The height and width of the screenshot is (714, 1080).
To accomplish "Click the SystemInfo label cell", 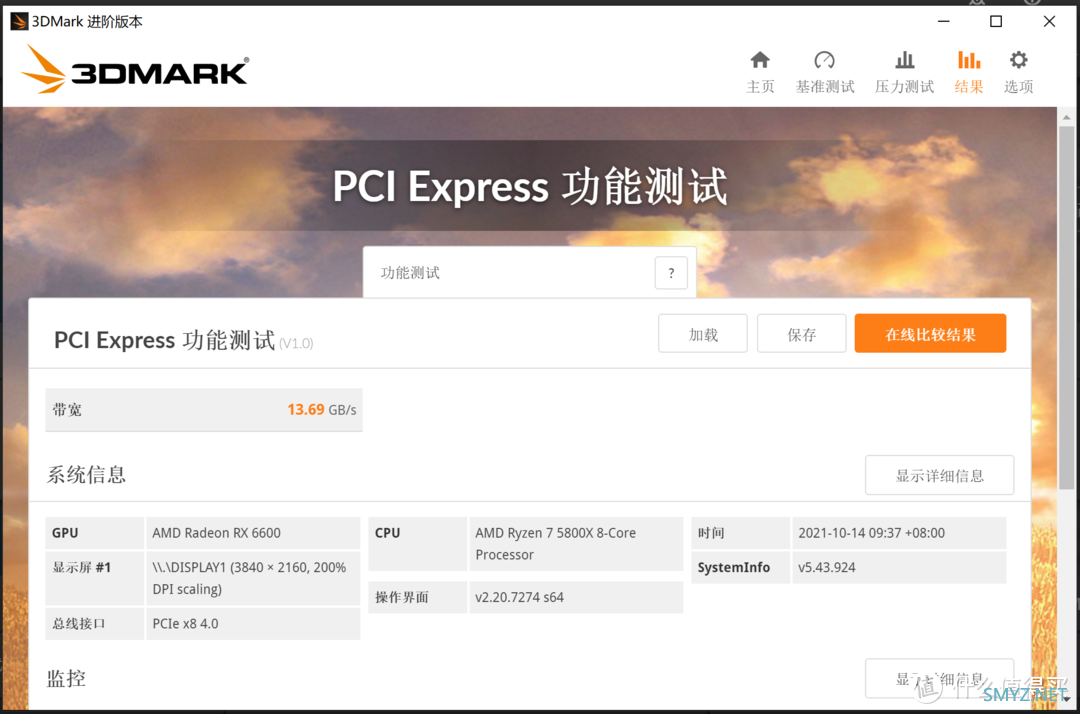I will pyautogui.click(x=740, y=567).
